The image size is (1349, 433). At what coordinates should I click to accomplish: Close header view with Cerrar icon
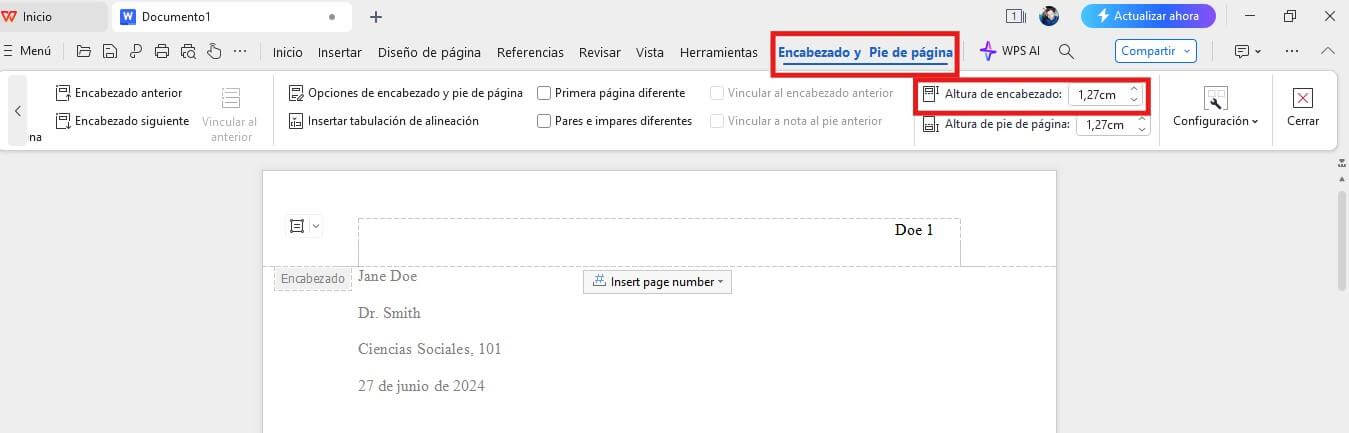[x=1303, y=107]
